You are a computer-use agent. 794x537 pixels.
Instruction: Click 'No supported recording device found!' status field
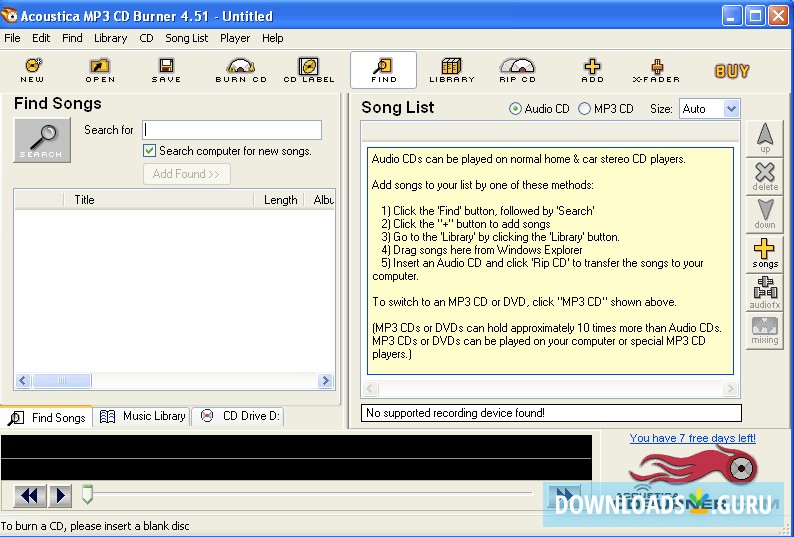[551, 413]
